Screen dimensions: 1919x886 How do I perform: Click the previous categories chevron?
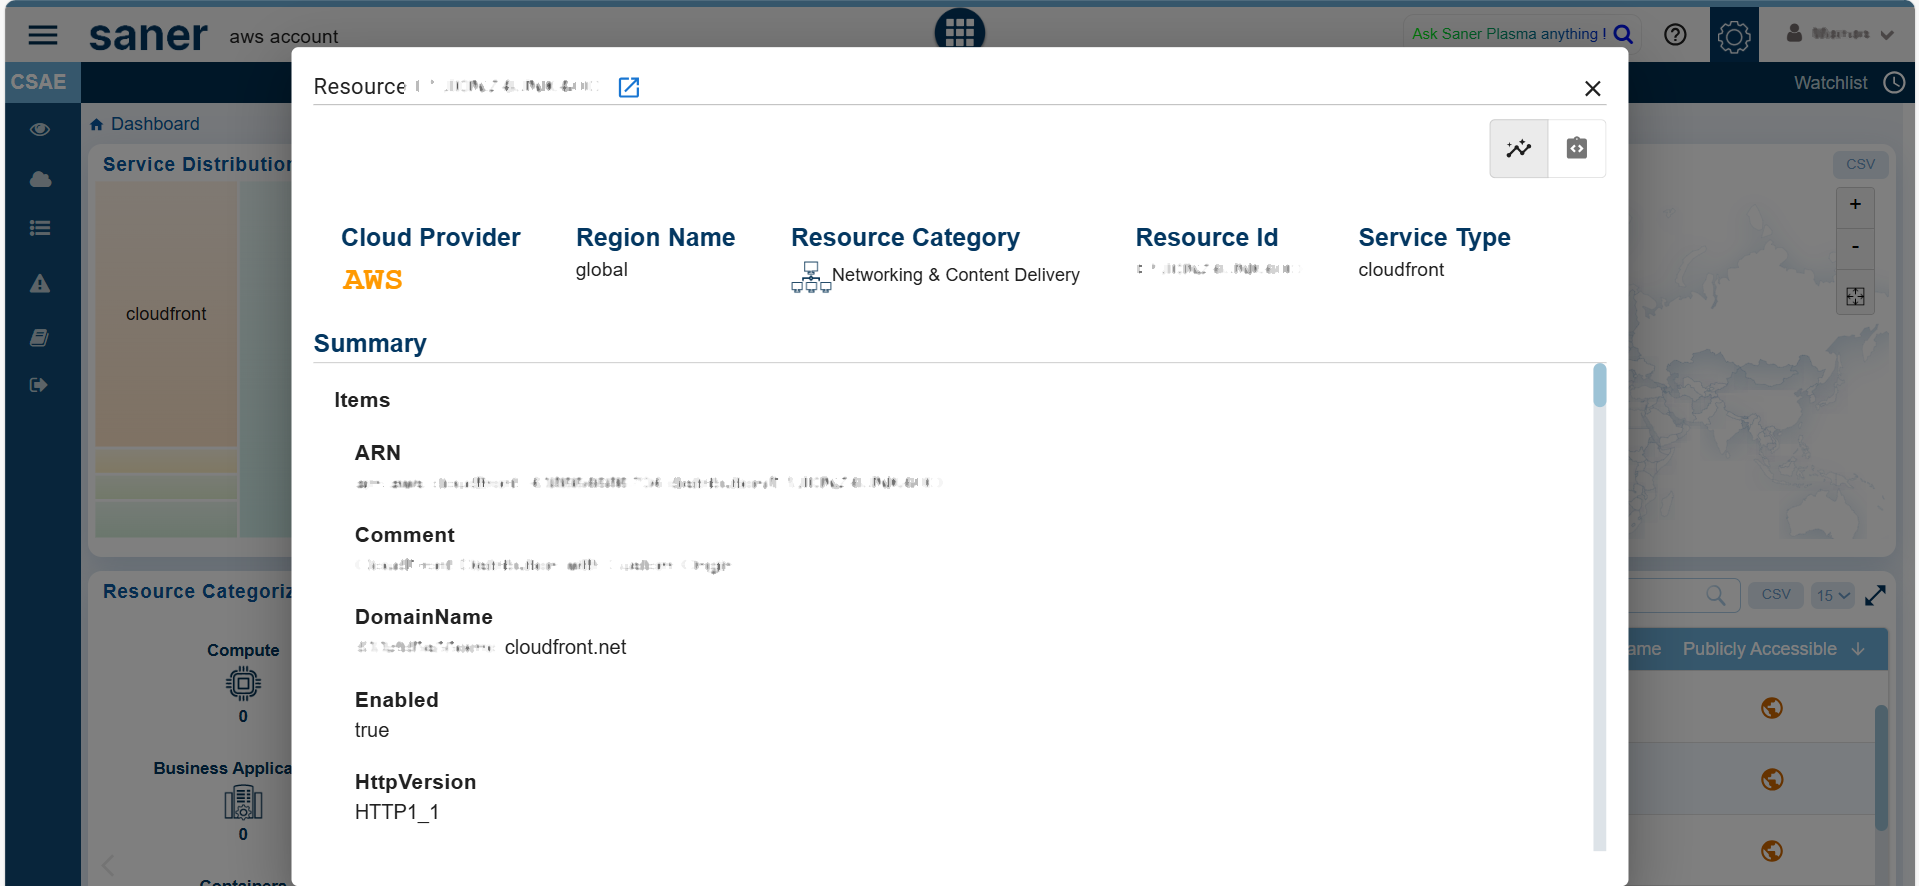click(x=109, y=865)
